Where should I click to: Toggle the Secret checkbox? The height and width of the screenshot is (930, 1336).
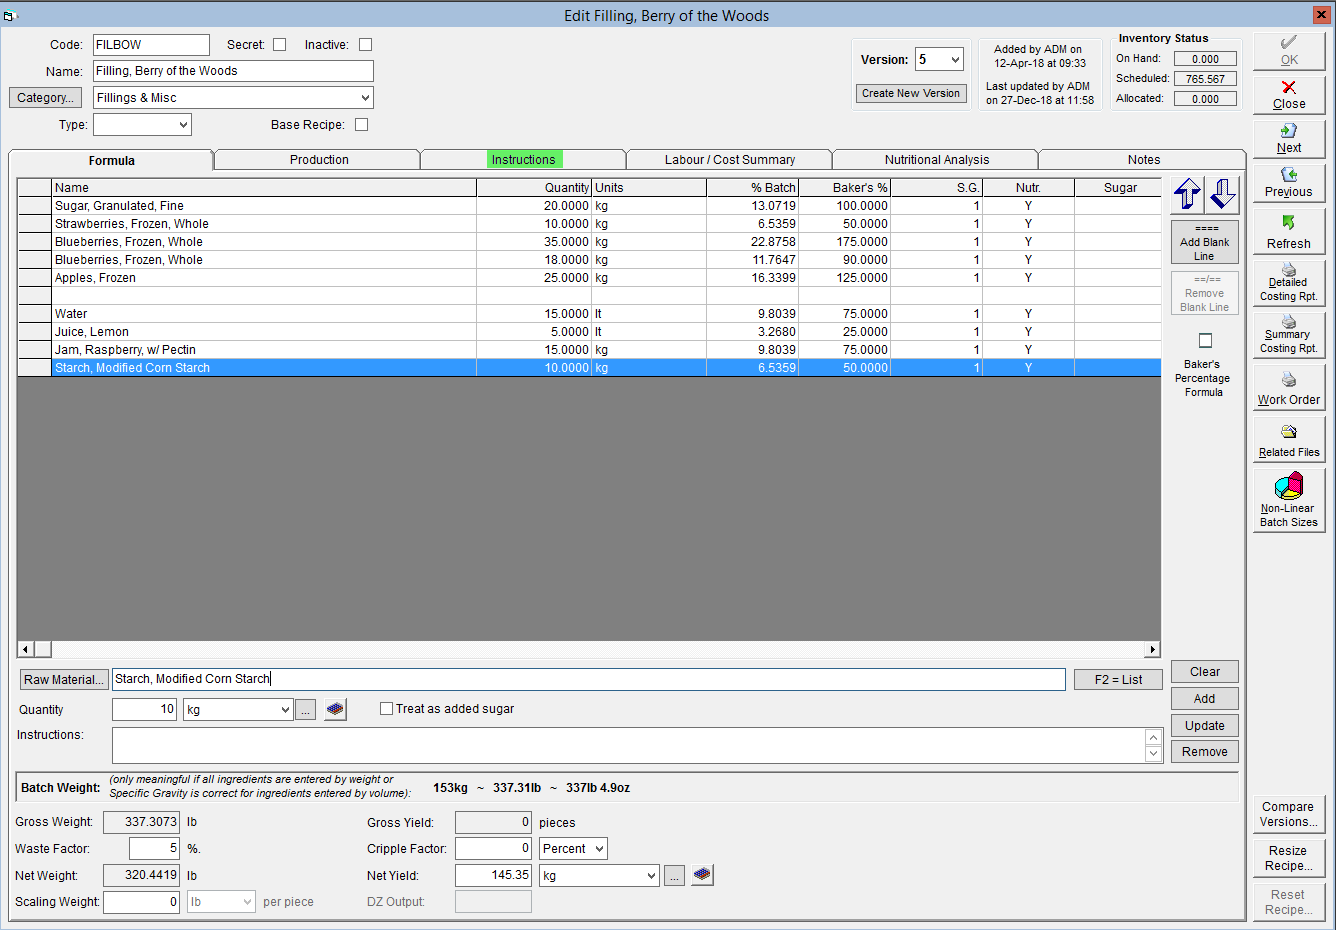point(280,45)
